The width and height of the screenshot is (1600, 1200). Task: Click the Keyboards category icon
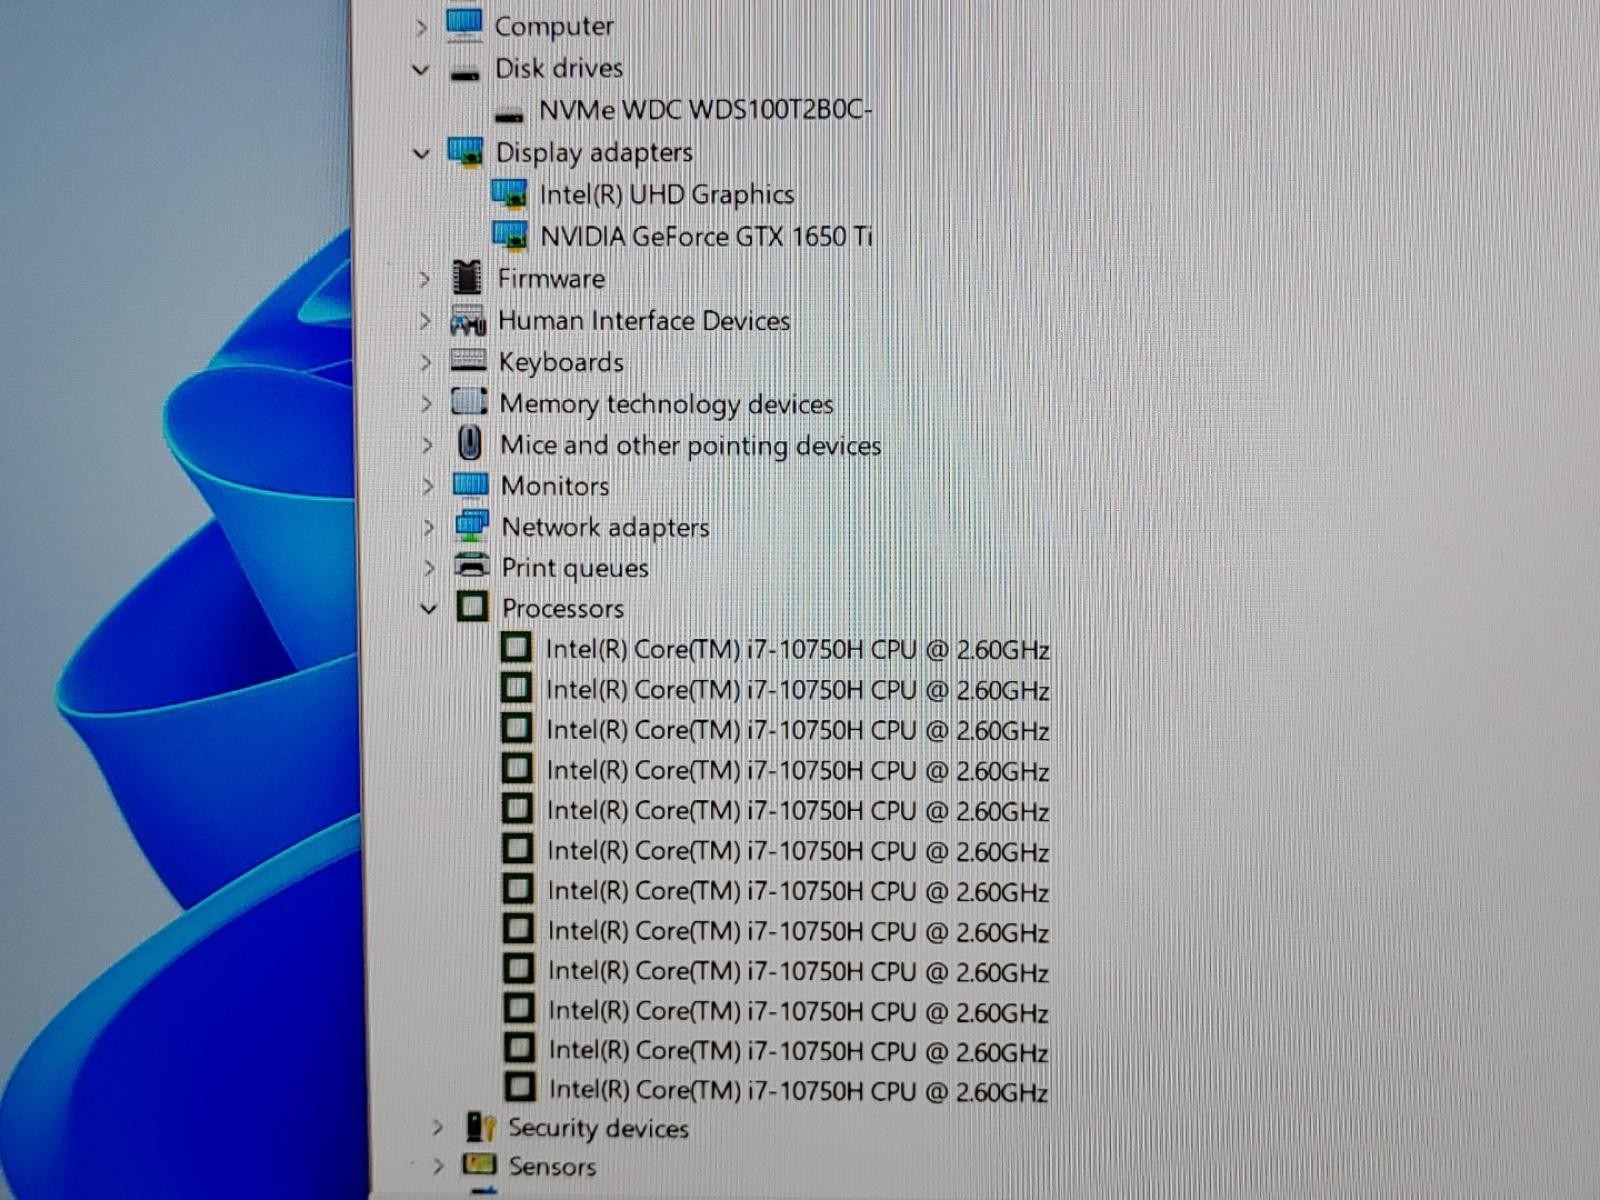[468, 361]
